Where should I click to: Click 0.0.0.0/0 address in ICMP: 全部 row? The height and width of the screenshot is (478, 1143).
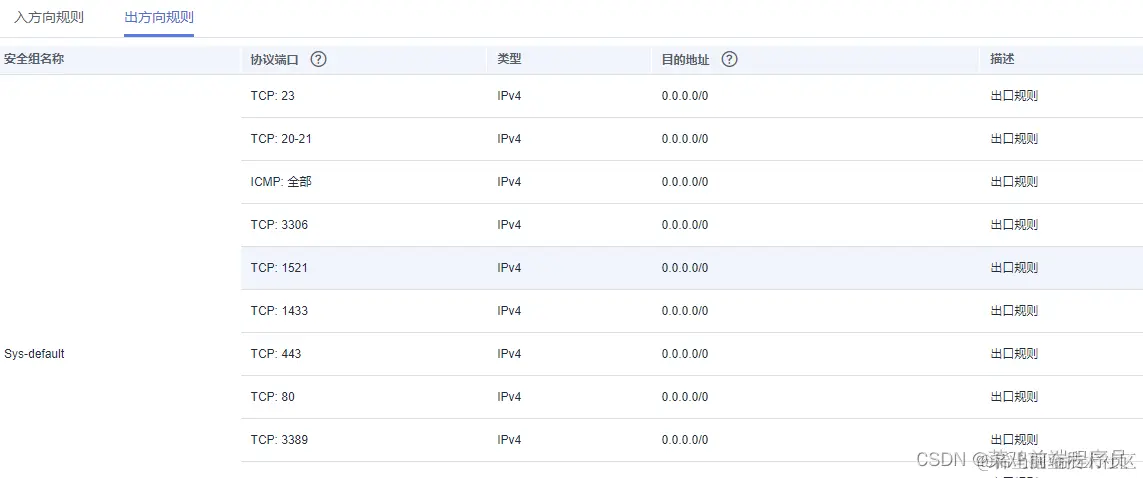pyautogui.click(x=685, y=181)
